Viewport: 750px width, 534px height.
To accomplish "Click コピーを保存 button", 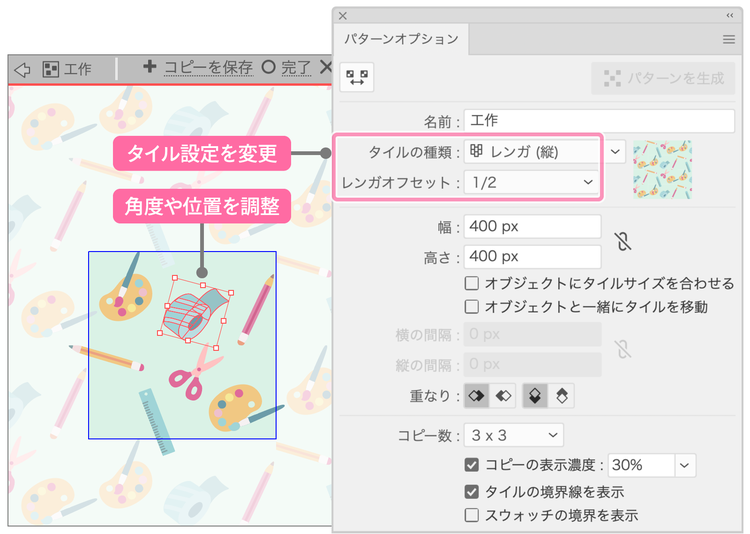I will [x=208, y=67].
